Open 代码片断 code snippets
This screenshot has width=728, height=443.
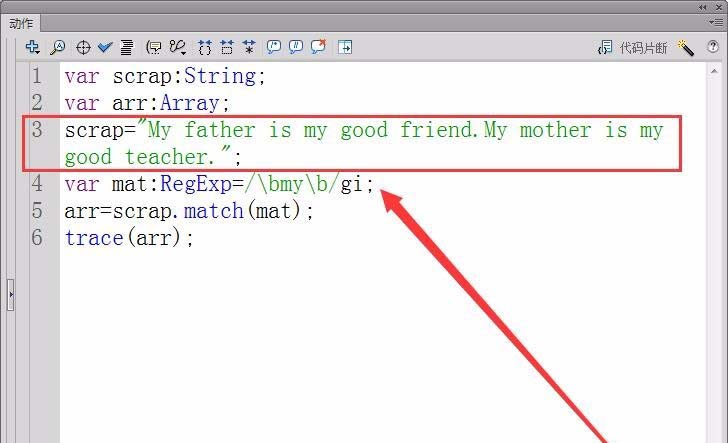pyautogui.click(x=632, y=47)
